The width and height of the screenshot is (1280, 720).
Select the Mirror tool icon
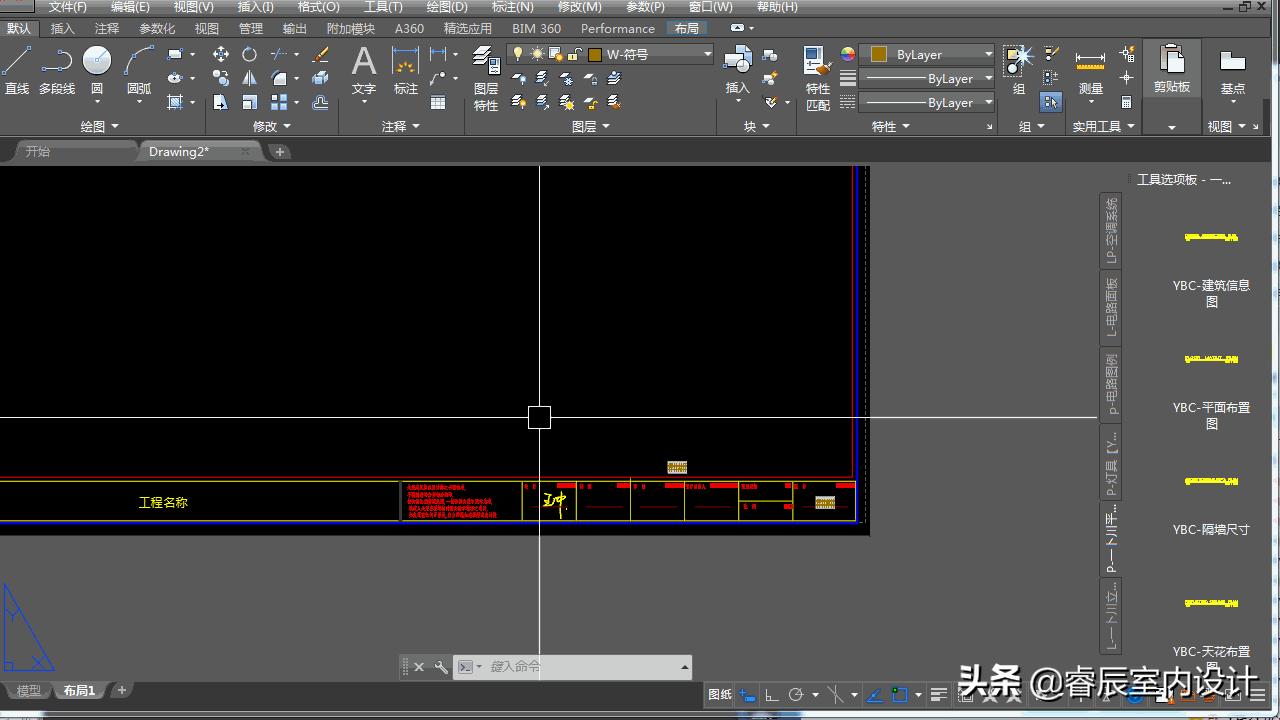249,78
